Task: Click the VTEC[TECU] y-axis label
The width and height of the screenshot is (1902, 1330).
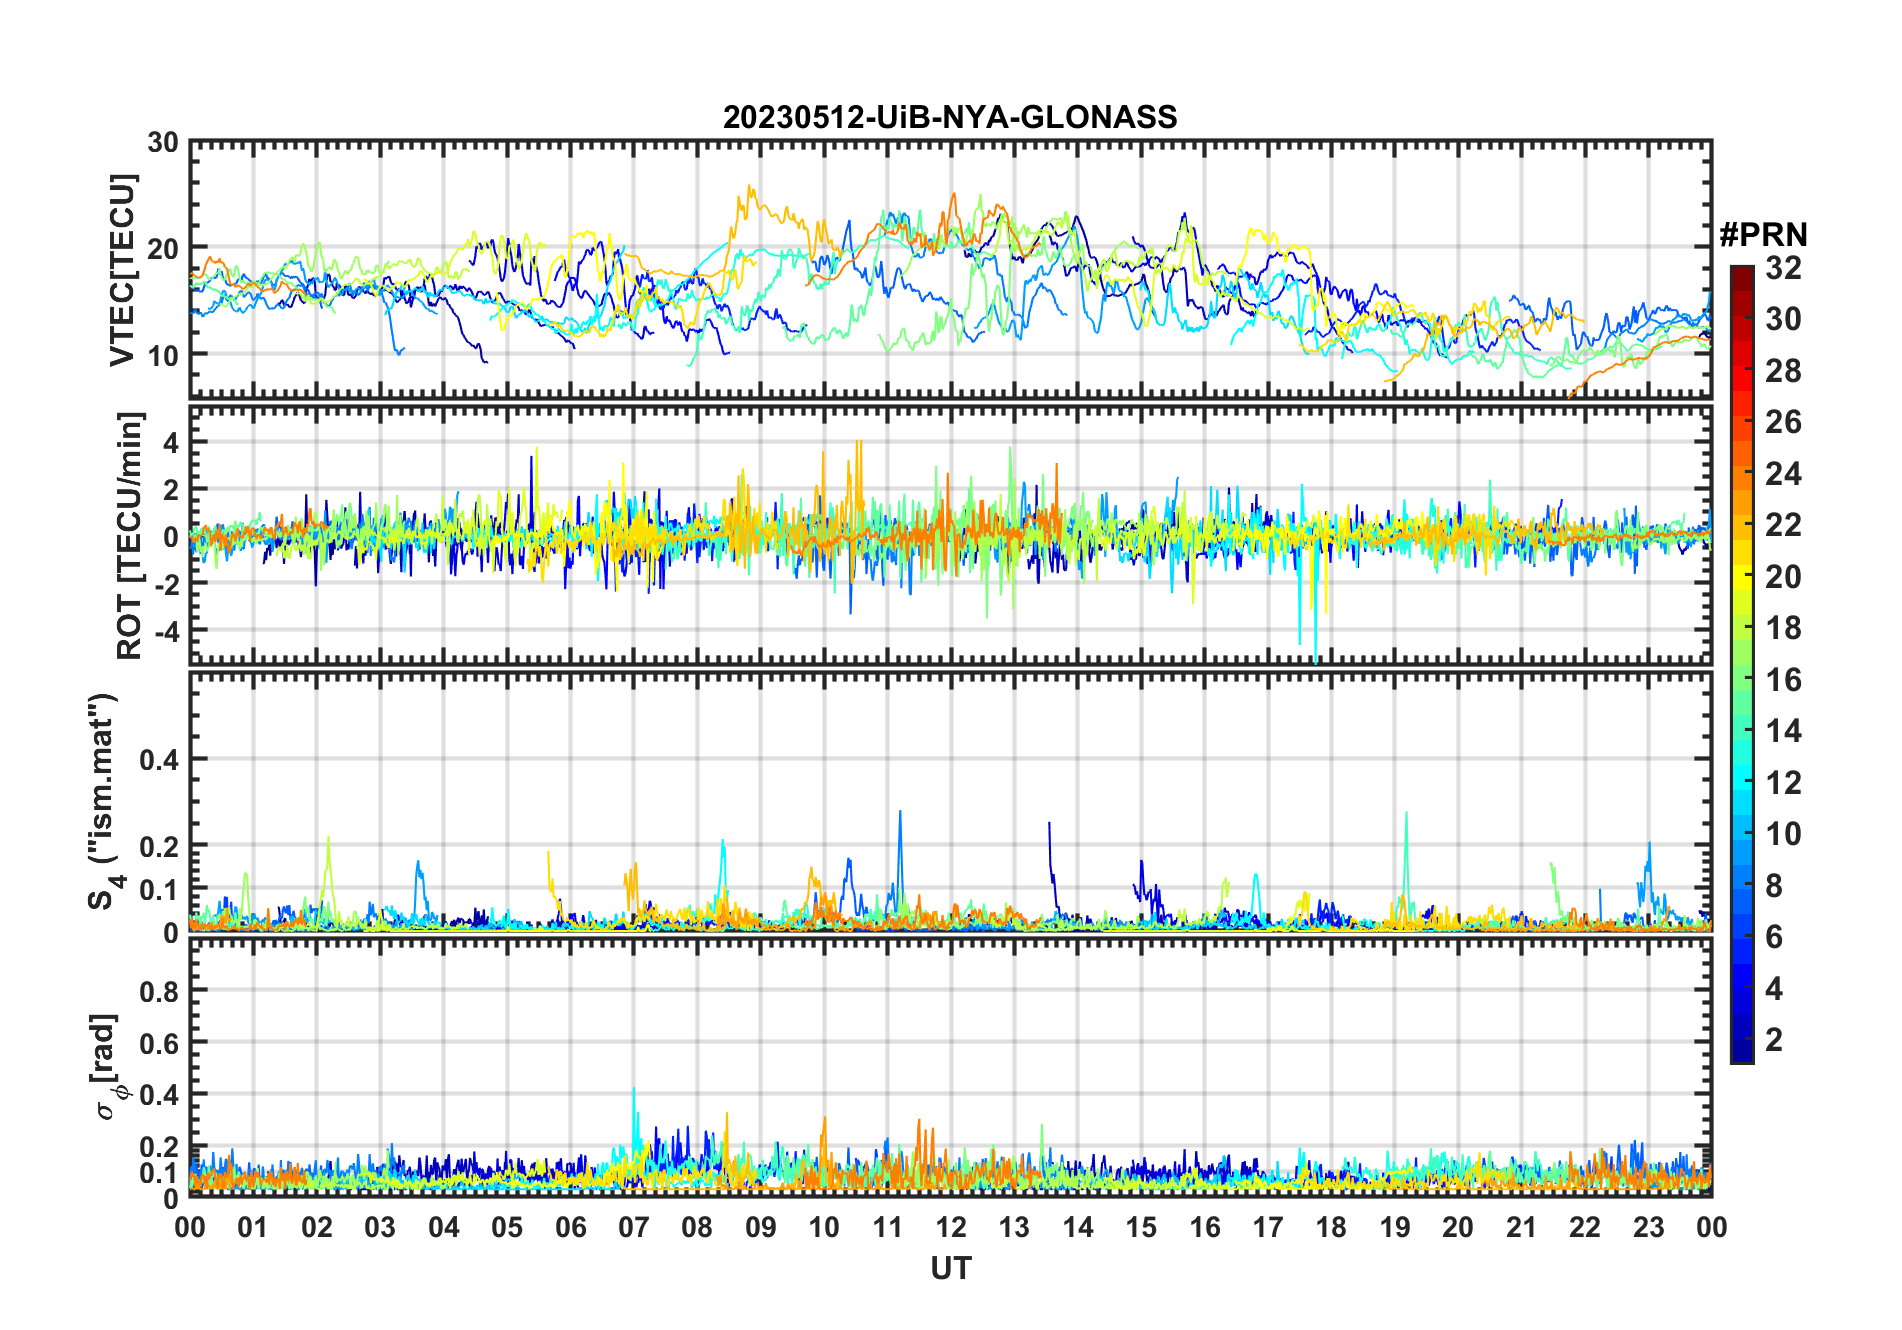Action: coord(122,270)
